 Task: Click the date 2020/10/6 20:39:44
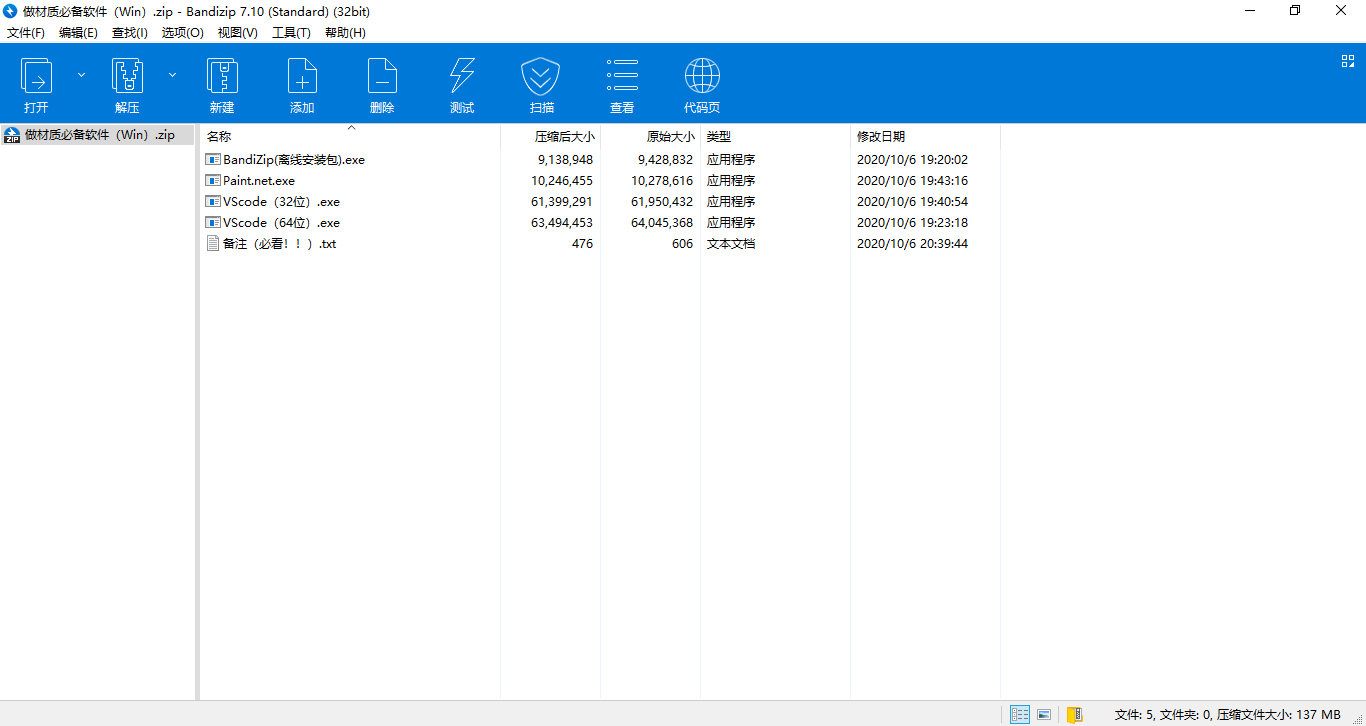tap(912, 243)
